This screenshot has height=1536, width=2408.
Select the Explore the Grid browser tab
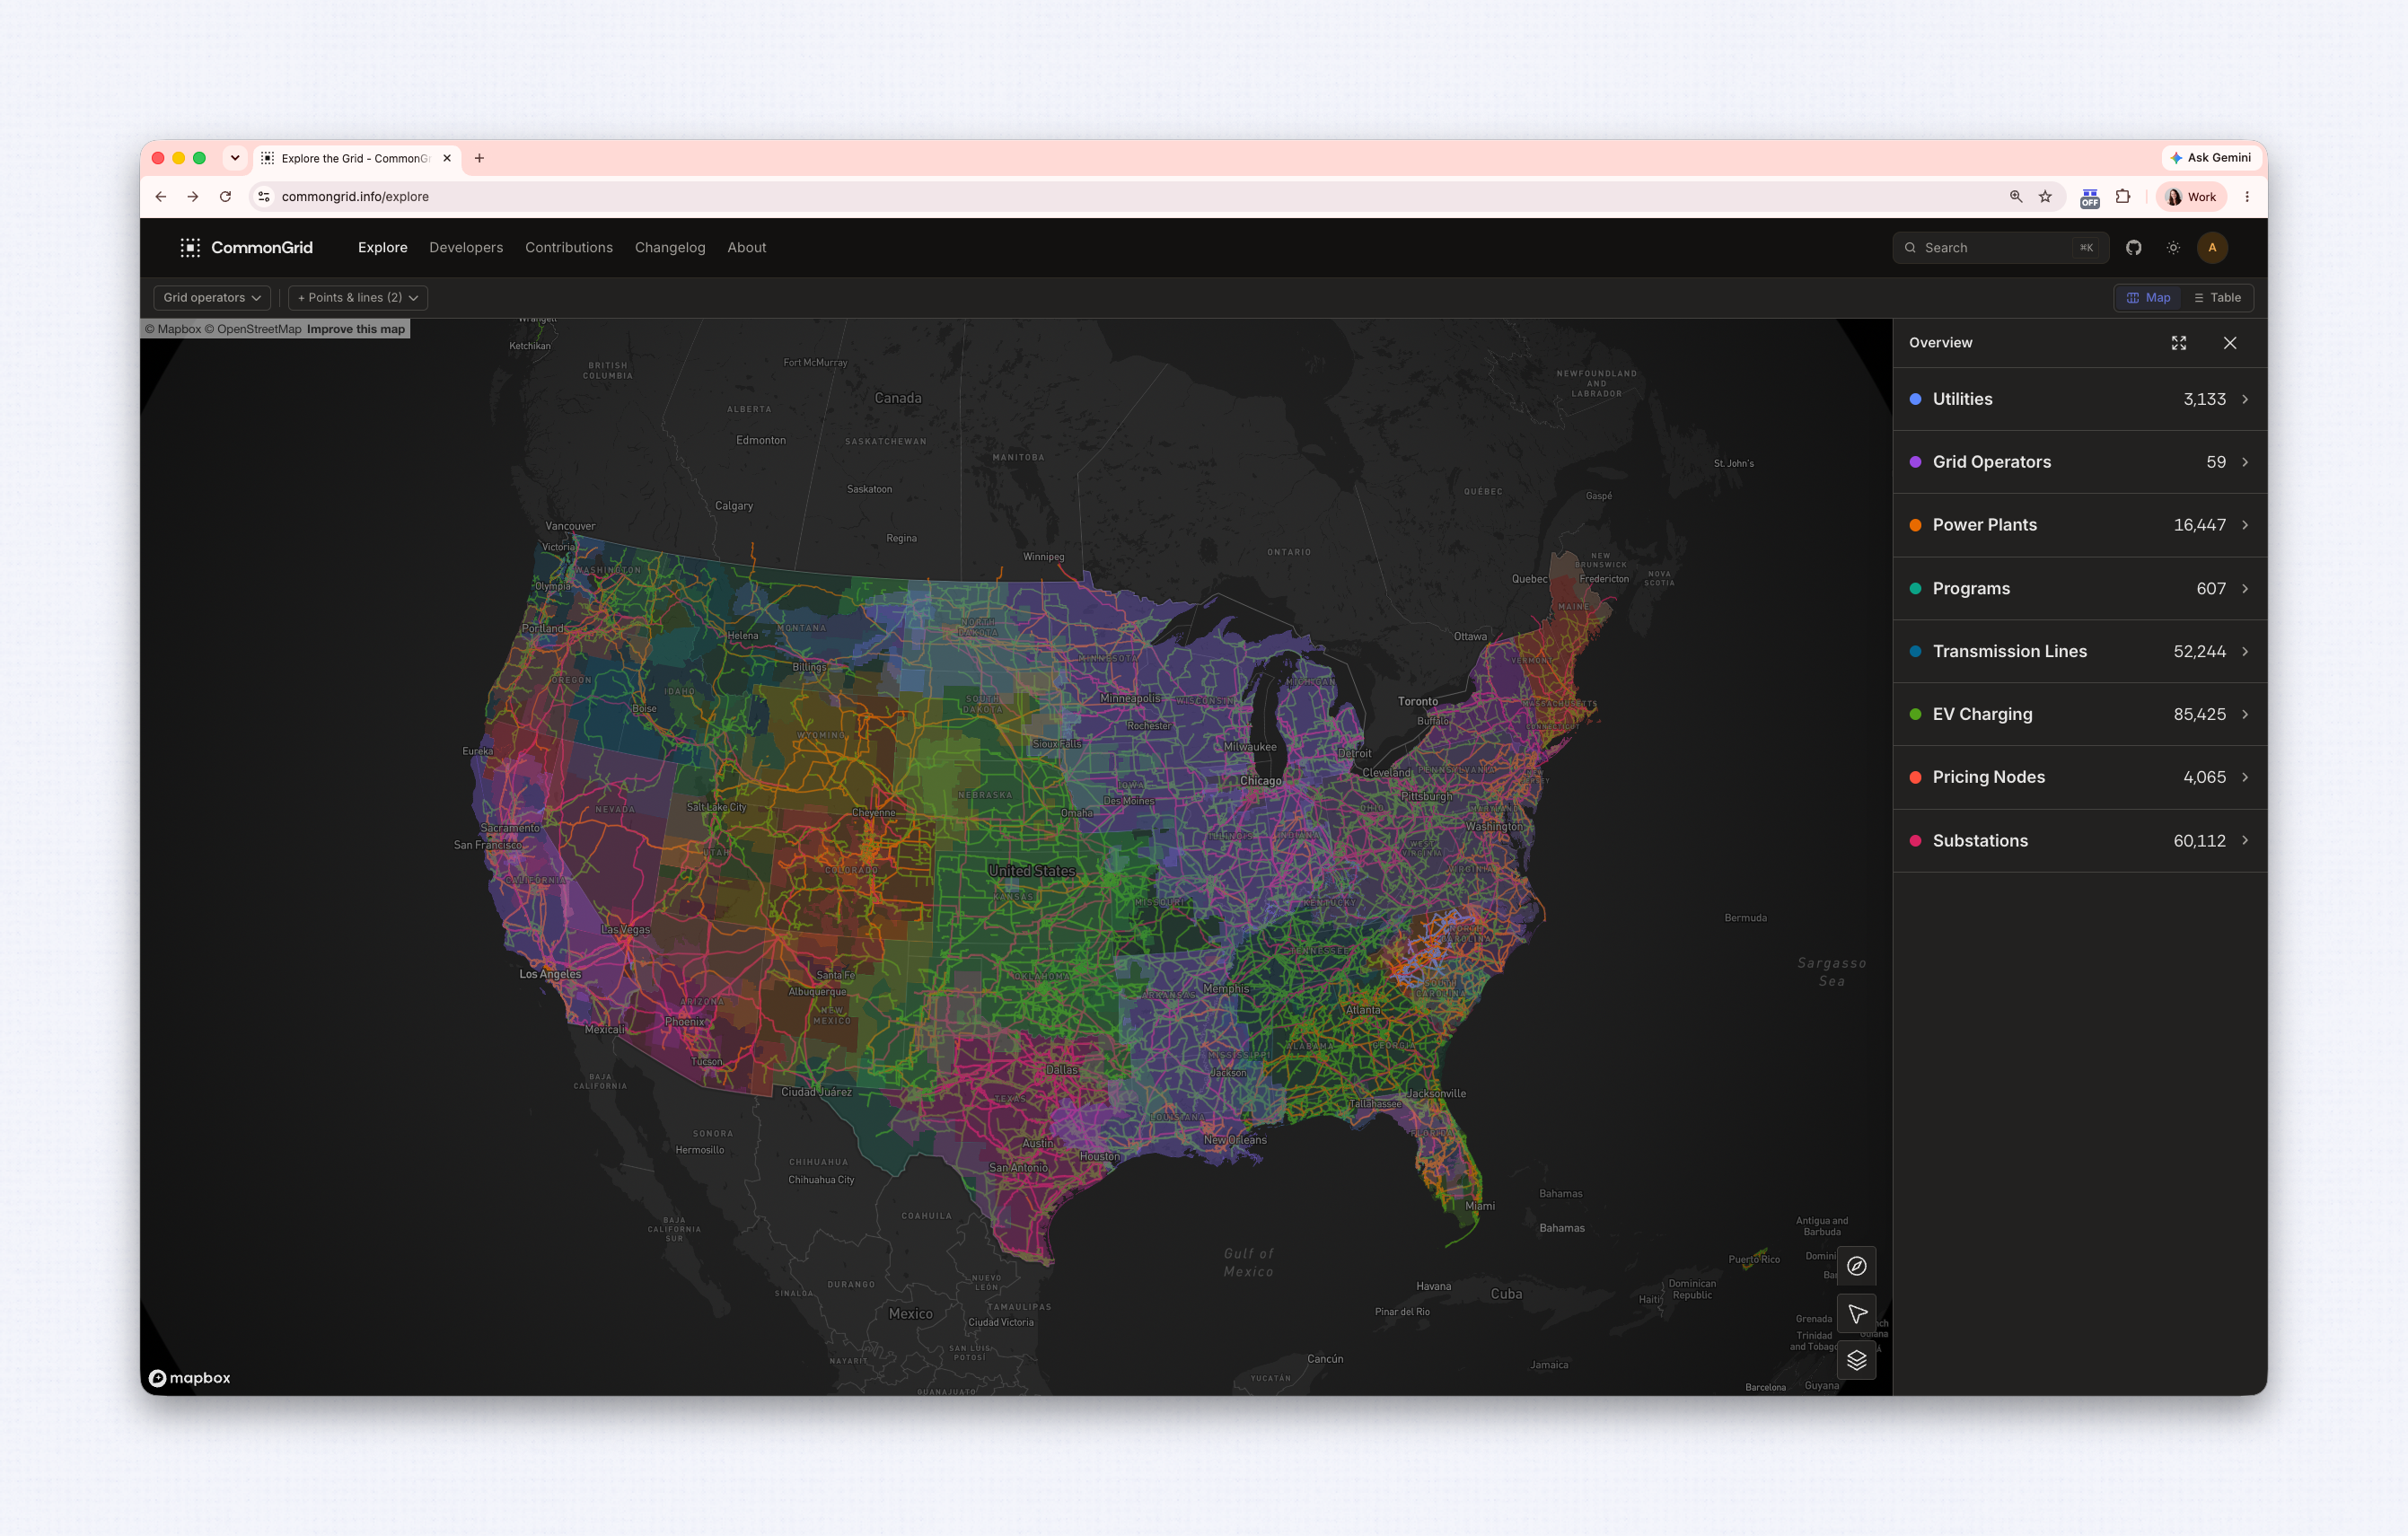pyautogui.click(x=357, y=158)
